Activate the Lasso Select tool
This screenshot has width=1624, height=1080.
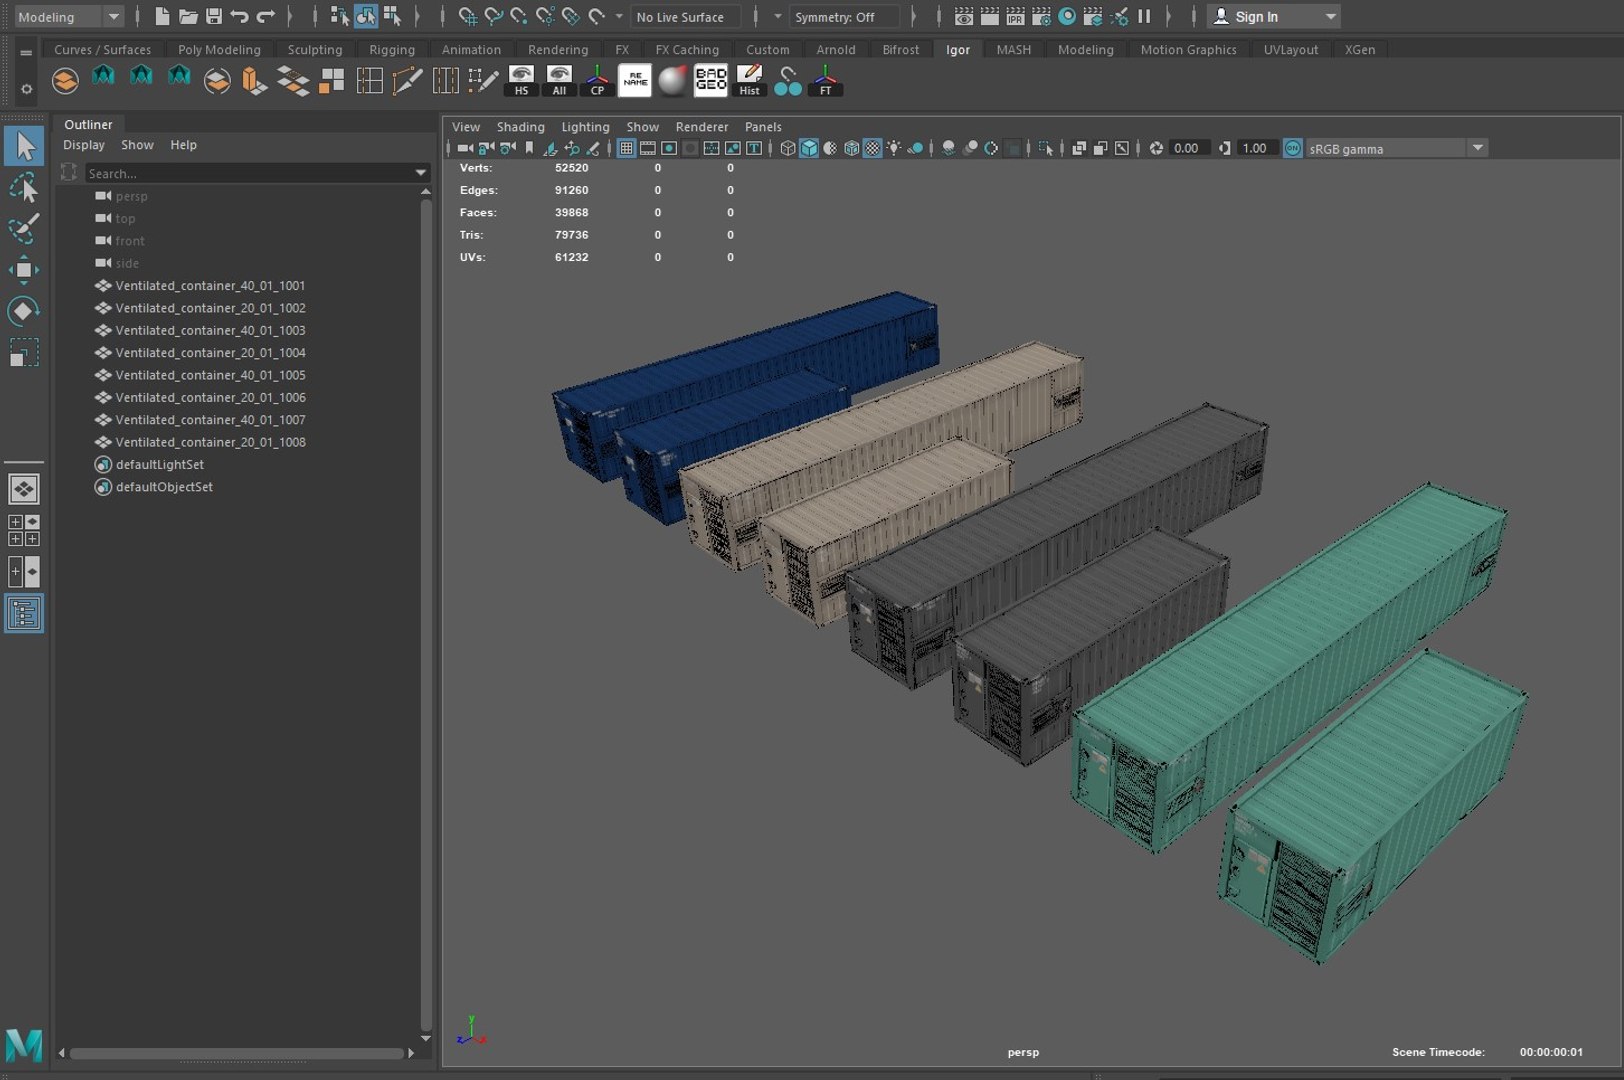tap(24, 188)
